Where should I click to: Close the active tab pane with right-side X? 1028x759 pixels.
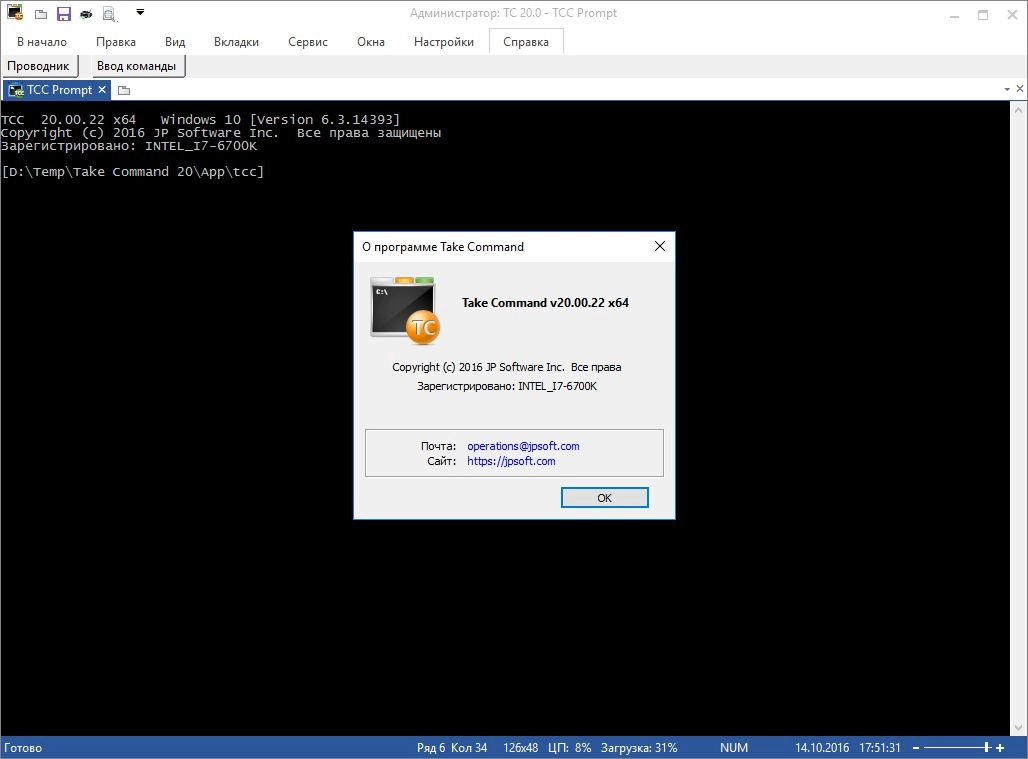[1020, 88]
